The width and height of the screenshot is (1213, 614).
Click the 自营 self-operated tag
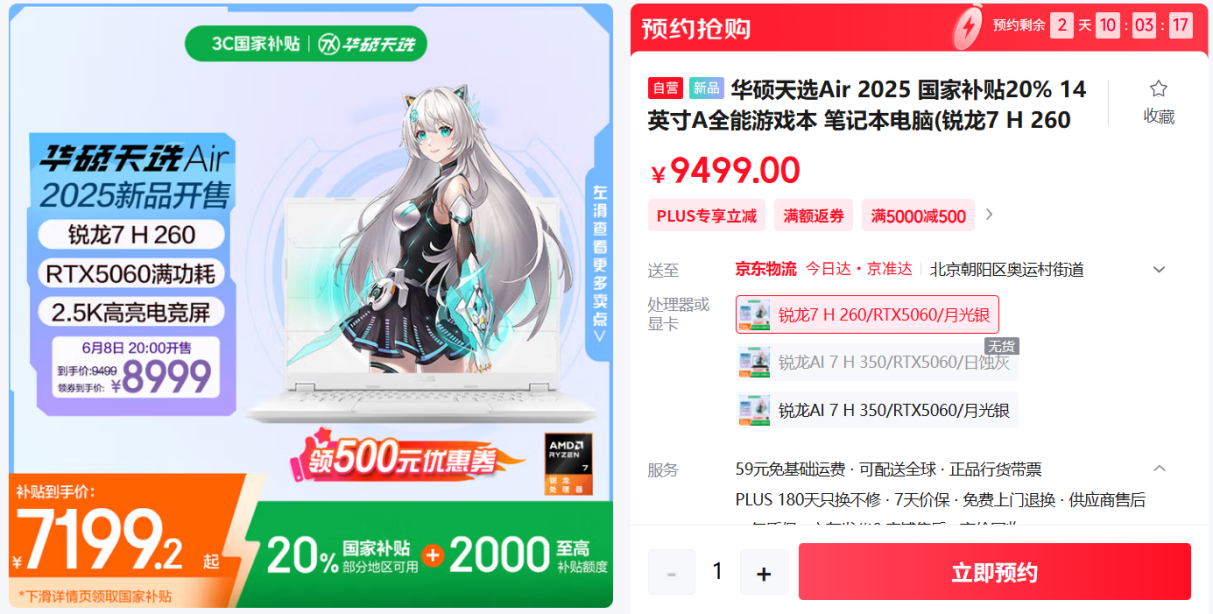(x=666, y=88)
